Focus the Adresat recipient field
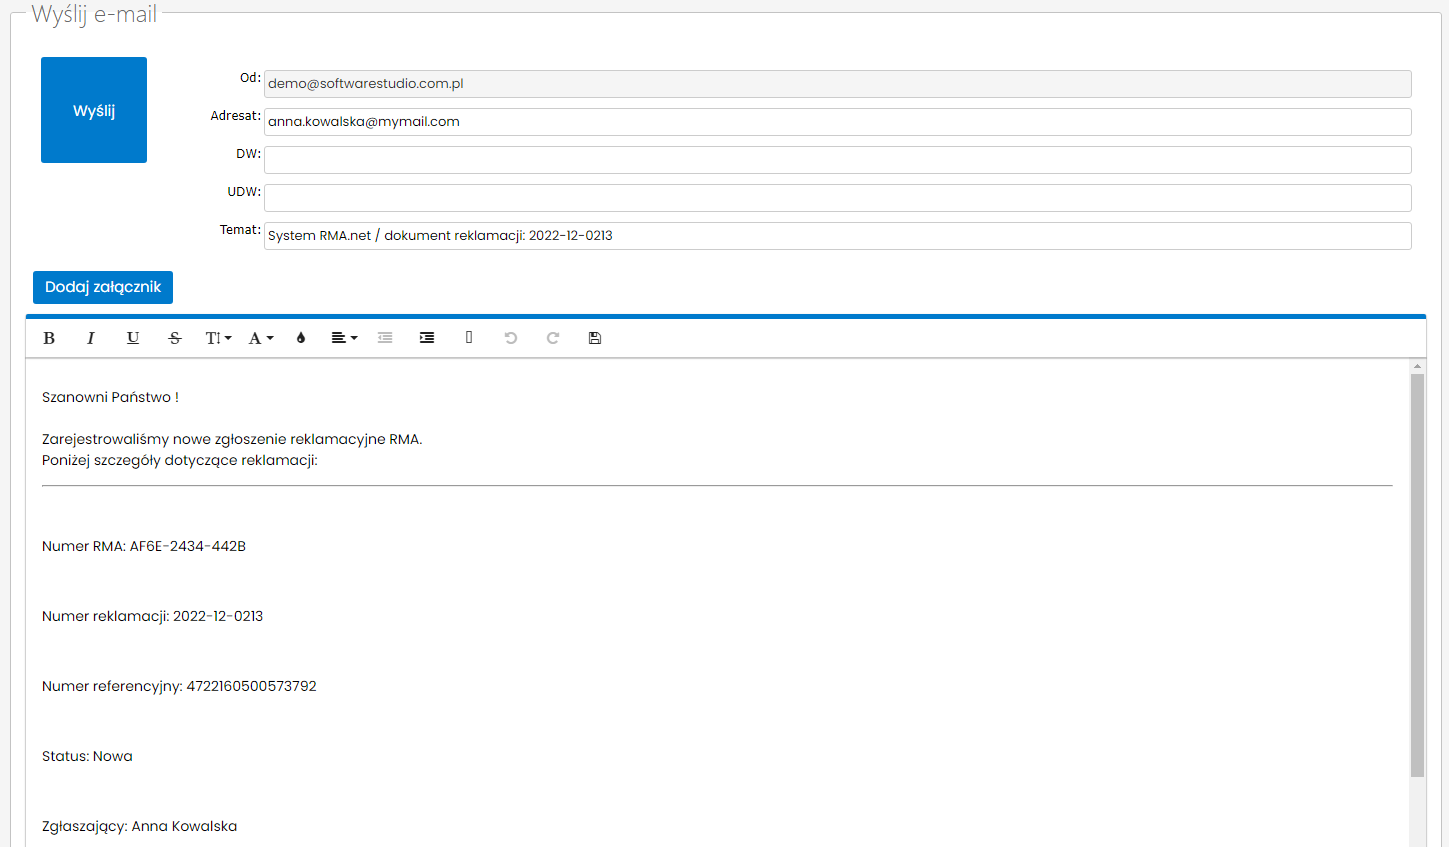Screen dimensions: 1449x847 [838, 122]
